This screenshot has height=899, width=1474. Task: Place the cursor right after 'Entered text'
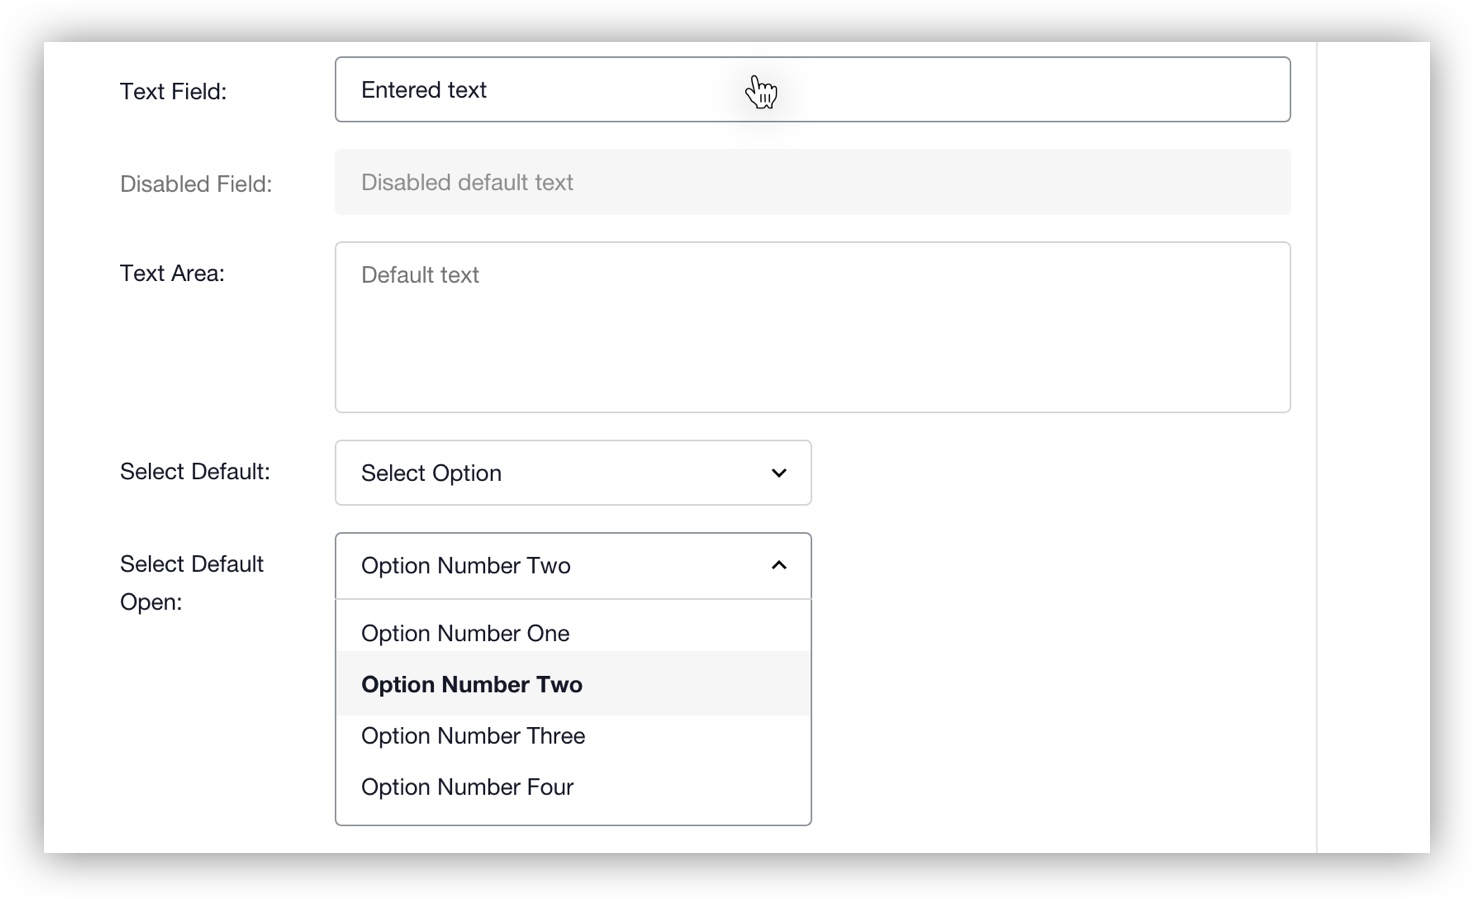[x=489, y=90]
